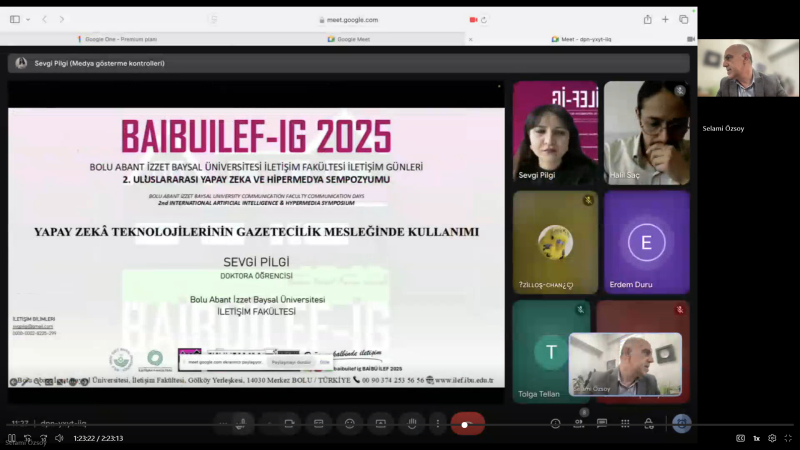
Task: Open the Meet chat panel
Action: [x=602, y=423]
